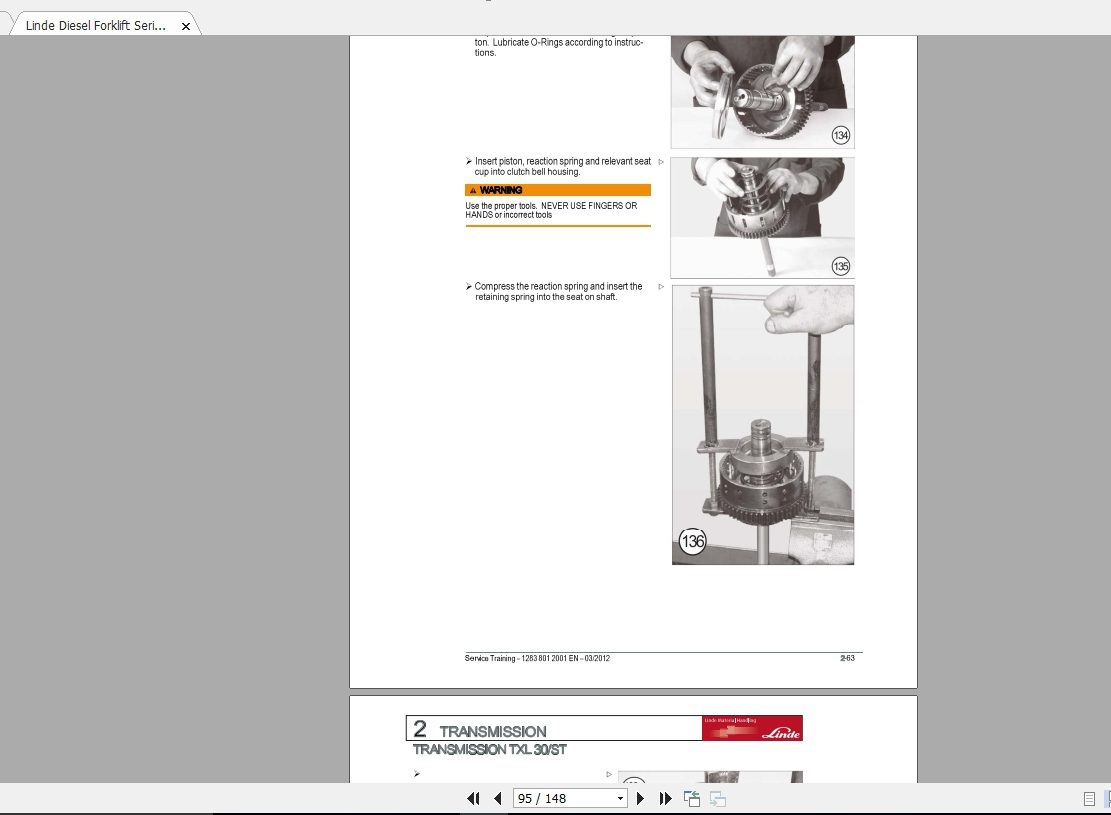Close the Linde Diesel Forklift document tab

click(186, 26)
